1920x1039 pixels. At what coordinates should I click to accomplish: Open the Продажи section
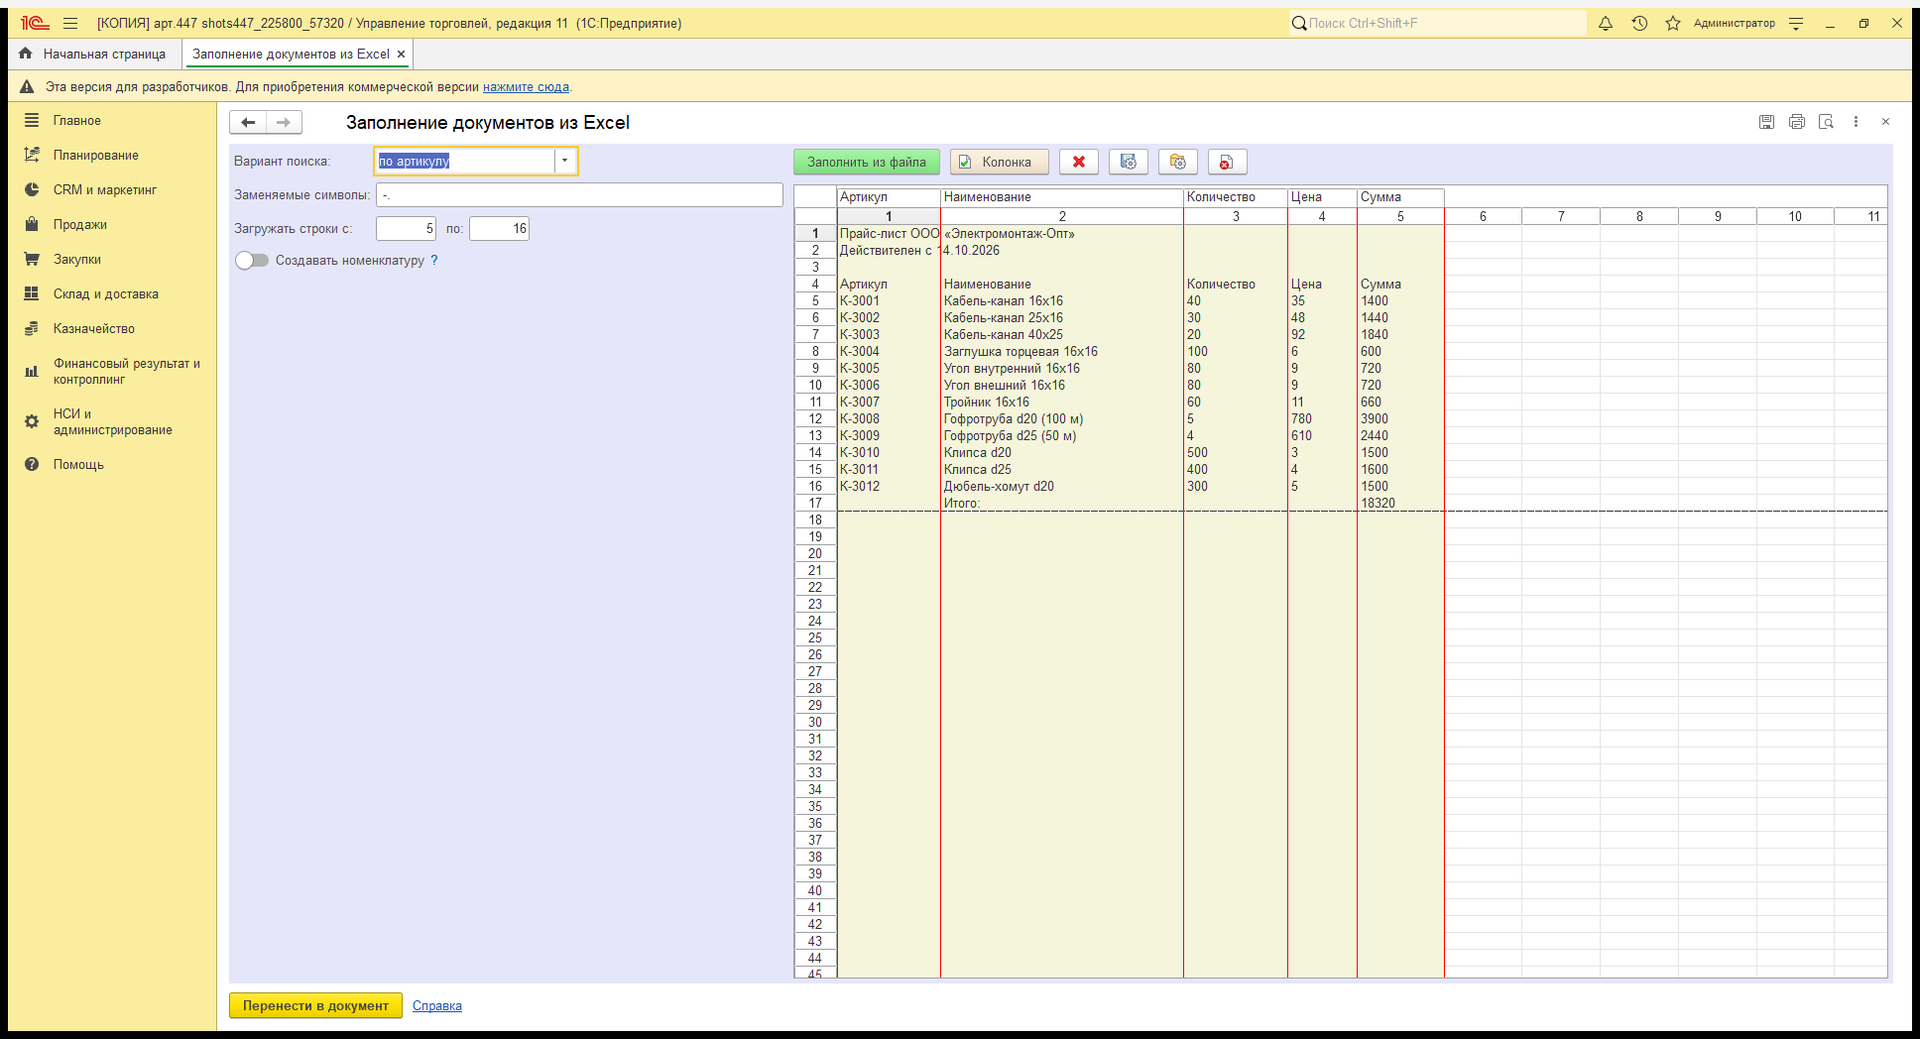(x=80, y=224)
